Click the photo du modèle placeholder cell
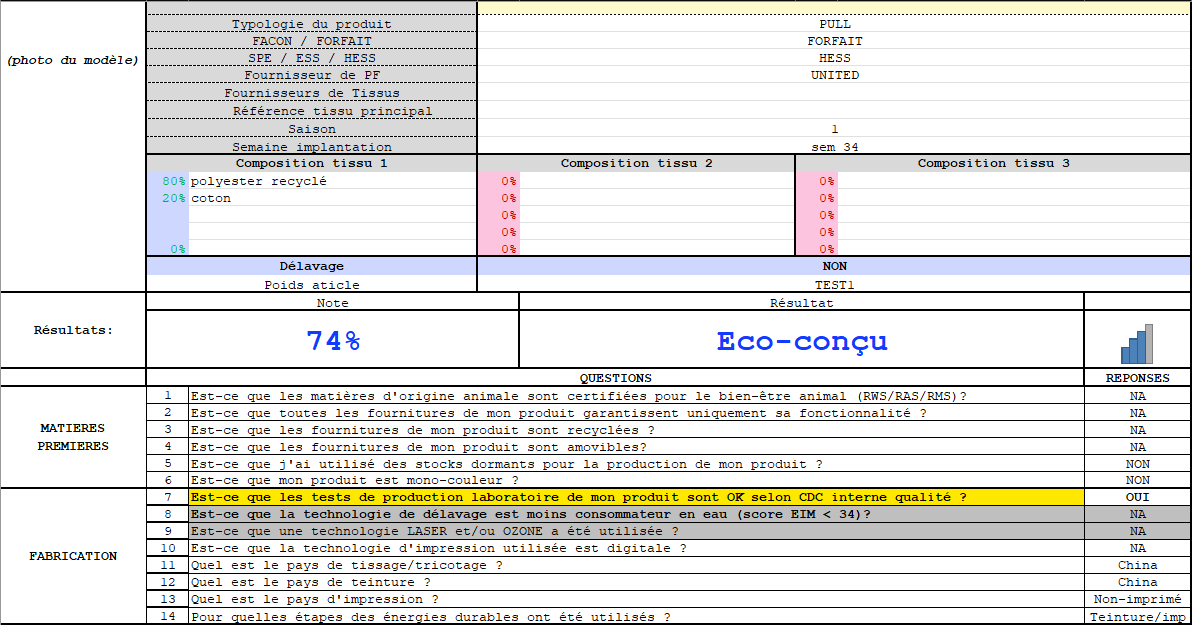1192x625 pixels. pos(73,60)
